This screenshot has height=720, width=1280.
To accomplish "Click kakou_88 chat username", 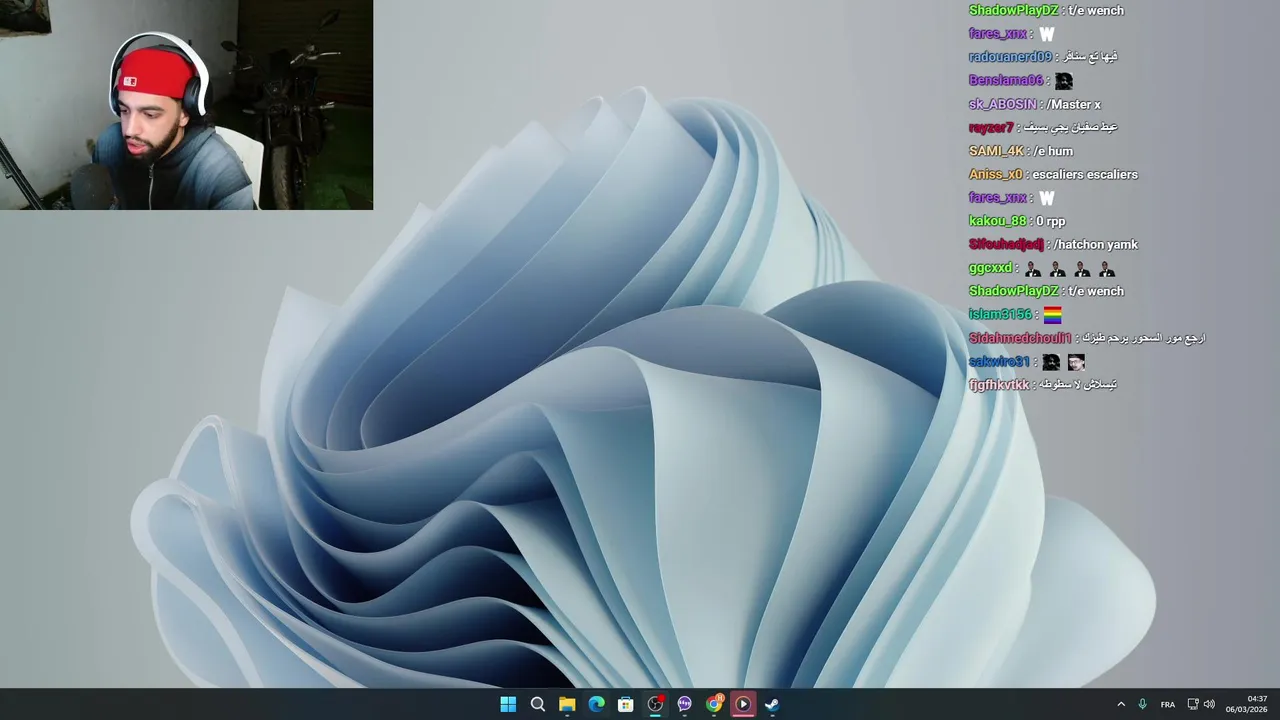I will pyautogui.click(x=997, y=221).
